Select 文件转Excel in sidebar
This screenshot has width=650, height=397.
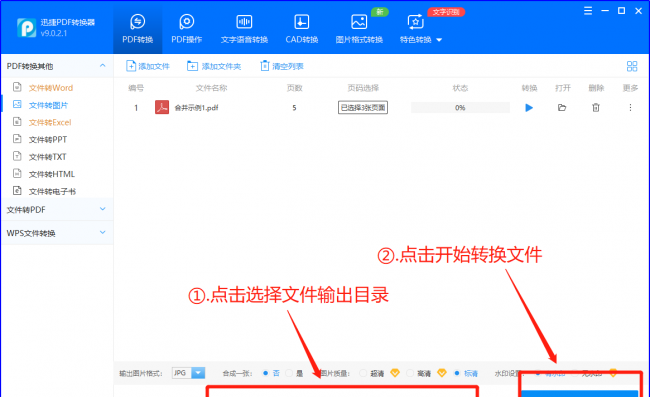(50, 122)
